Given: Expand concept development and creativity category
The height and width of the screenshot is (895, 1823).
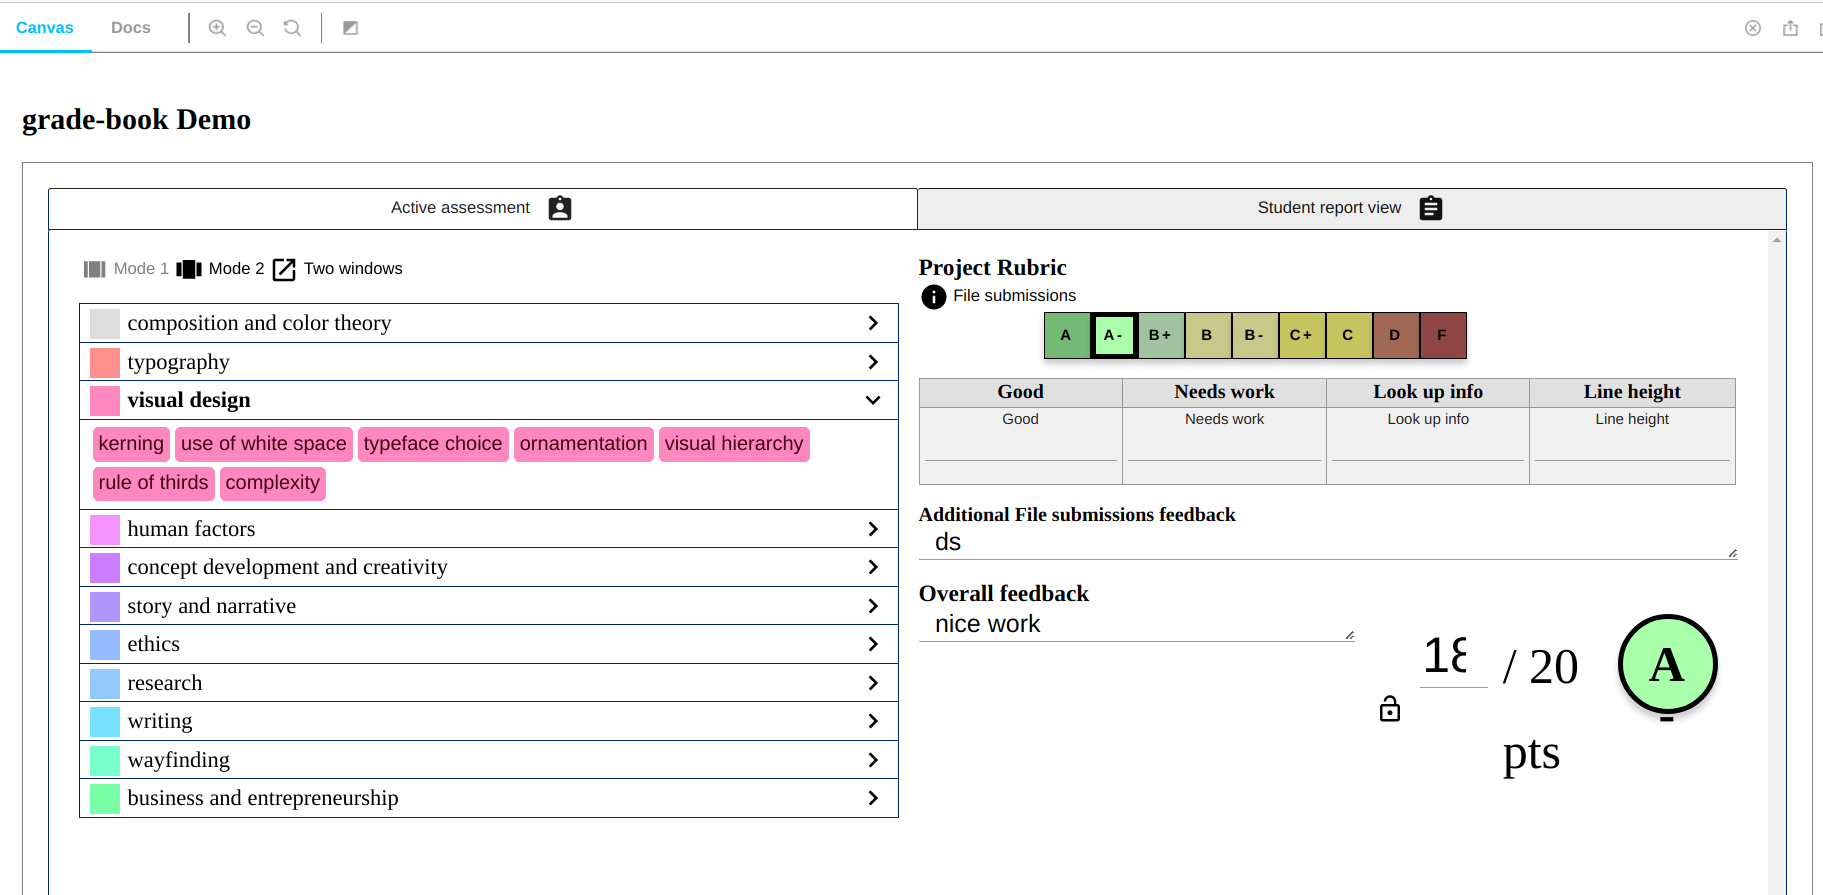Looking at the screenshot, I should click(489, 567).
